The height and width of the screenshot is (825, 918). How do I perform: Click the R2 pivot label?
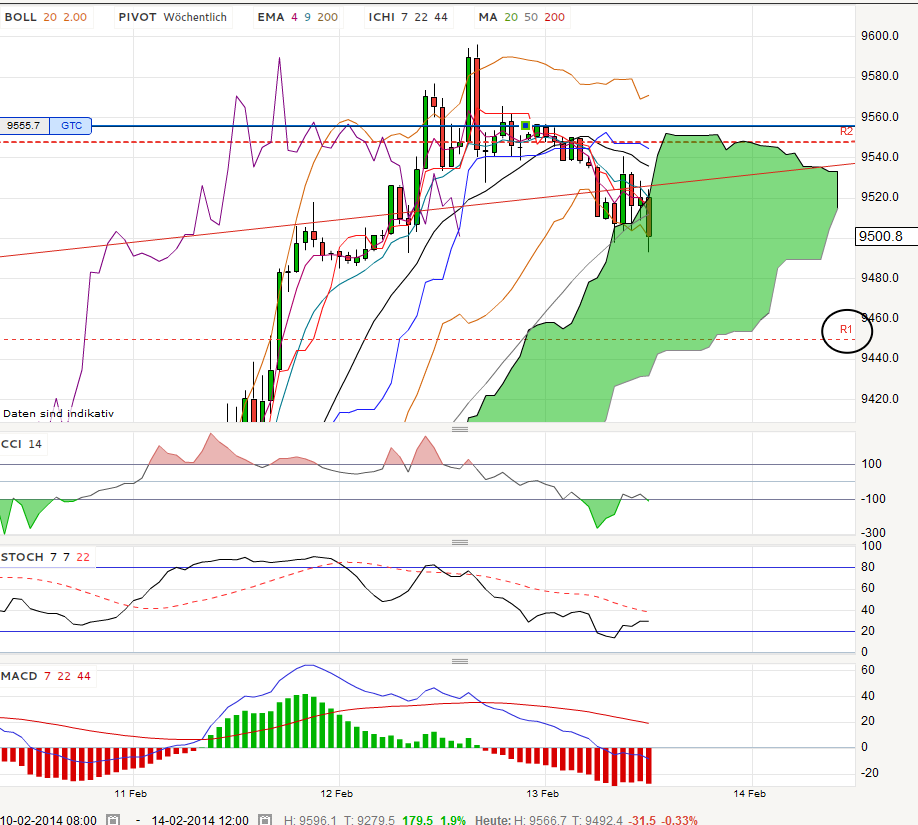(847, 131)
